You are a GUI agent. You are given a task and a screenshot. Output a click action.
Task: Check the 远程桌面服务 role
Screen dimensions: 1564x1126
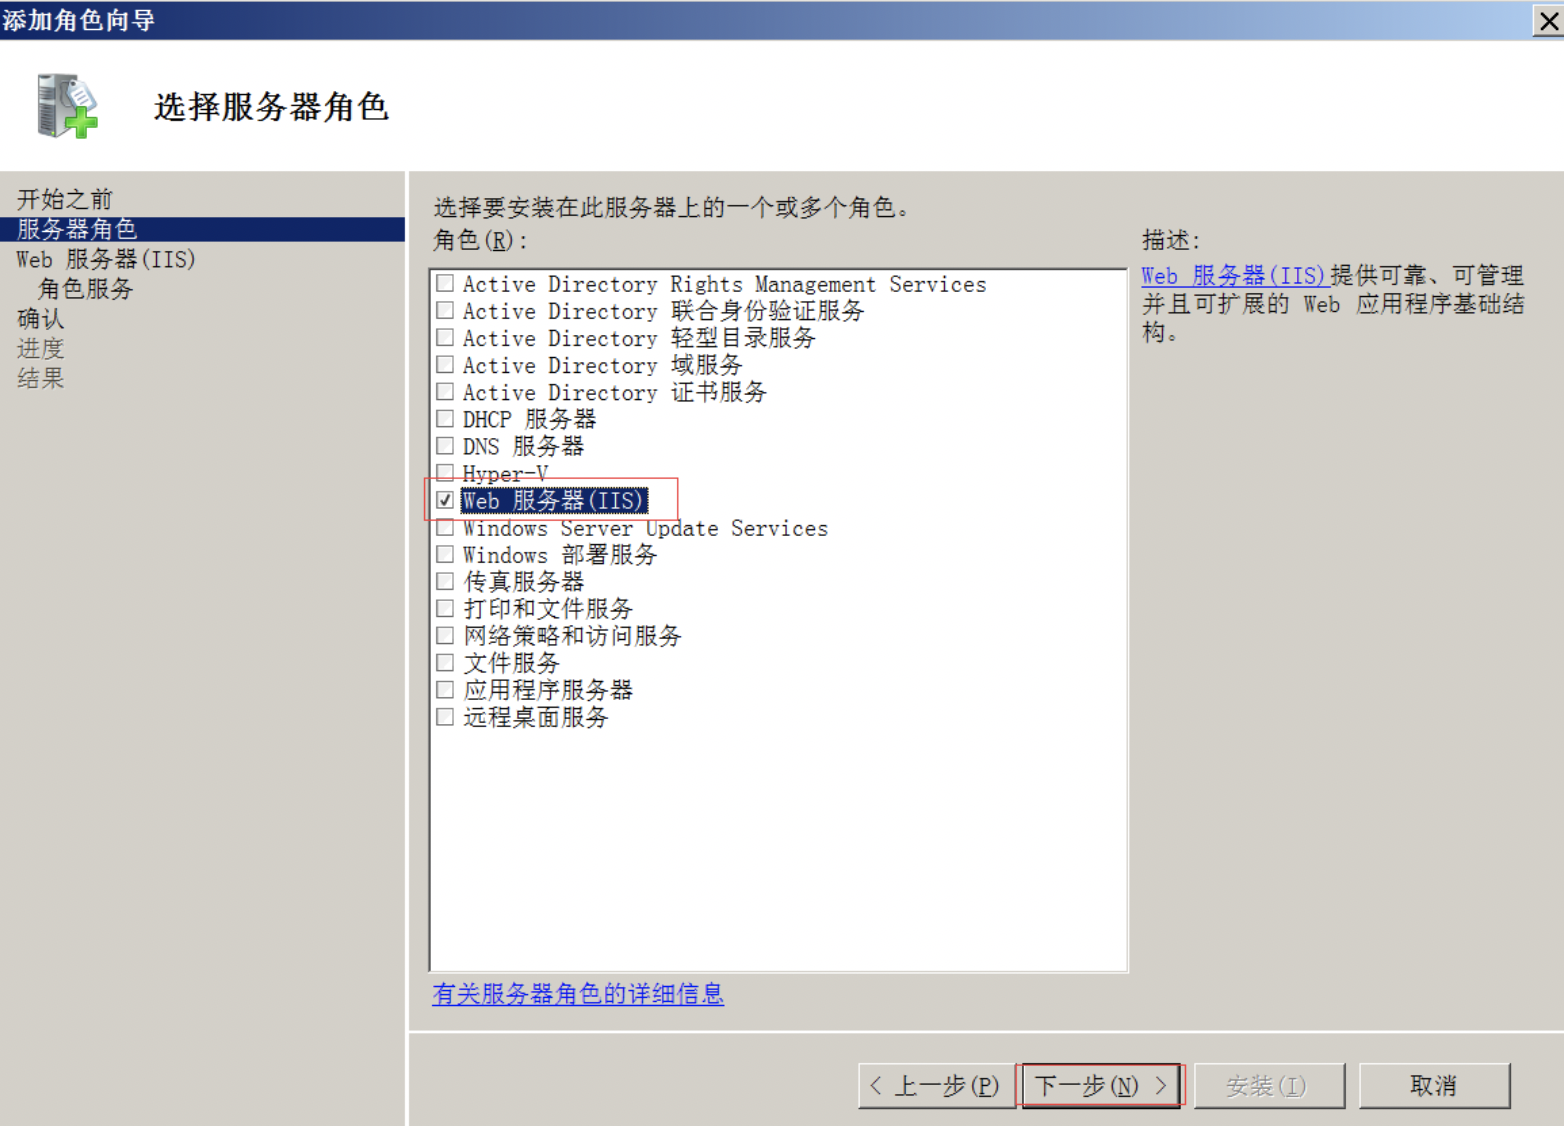click(445, 716)
